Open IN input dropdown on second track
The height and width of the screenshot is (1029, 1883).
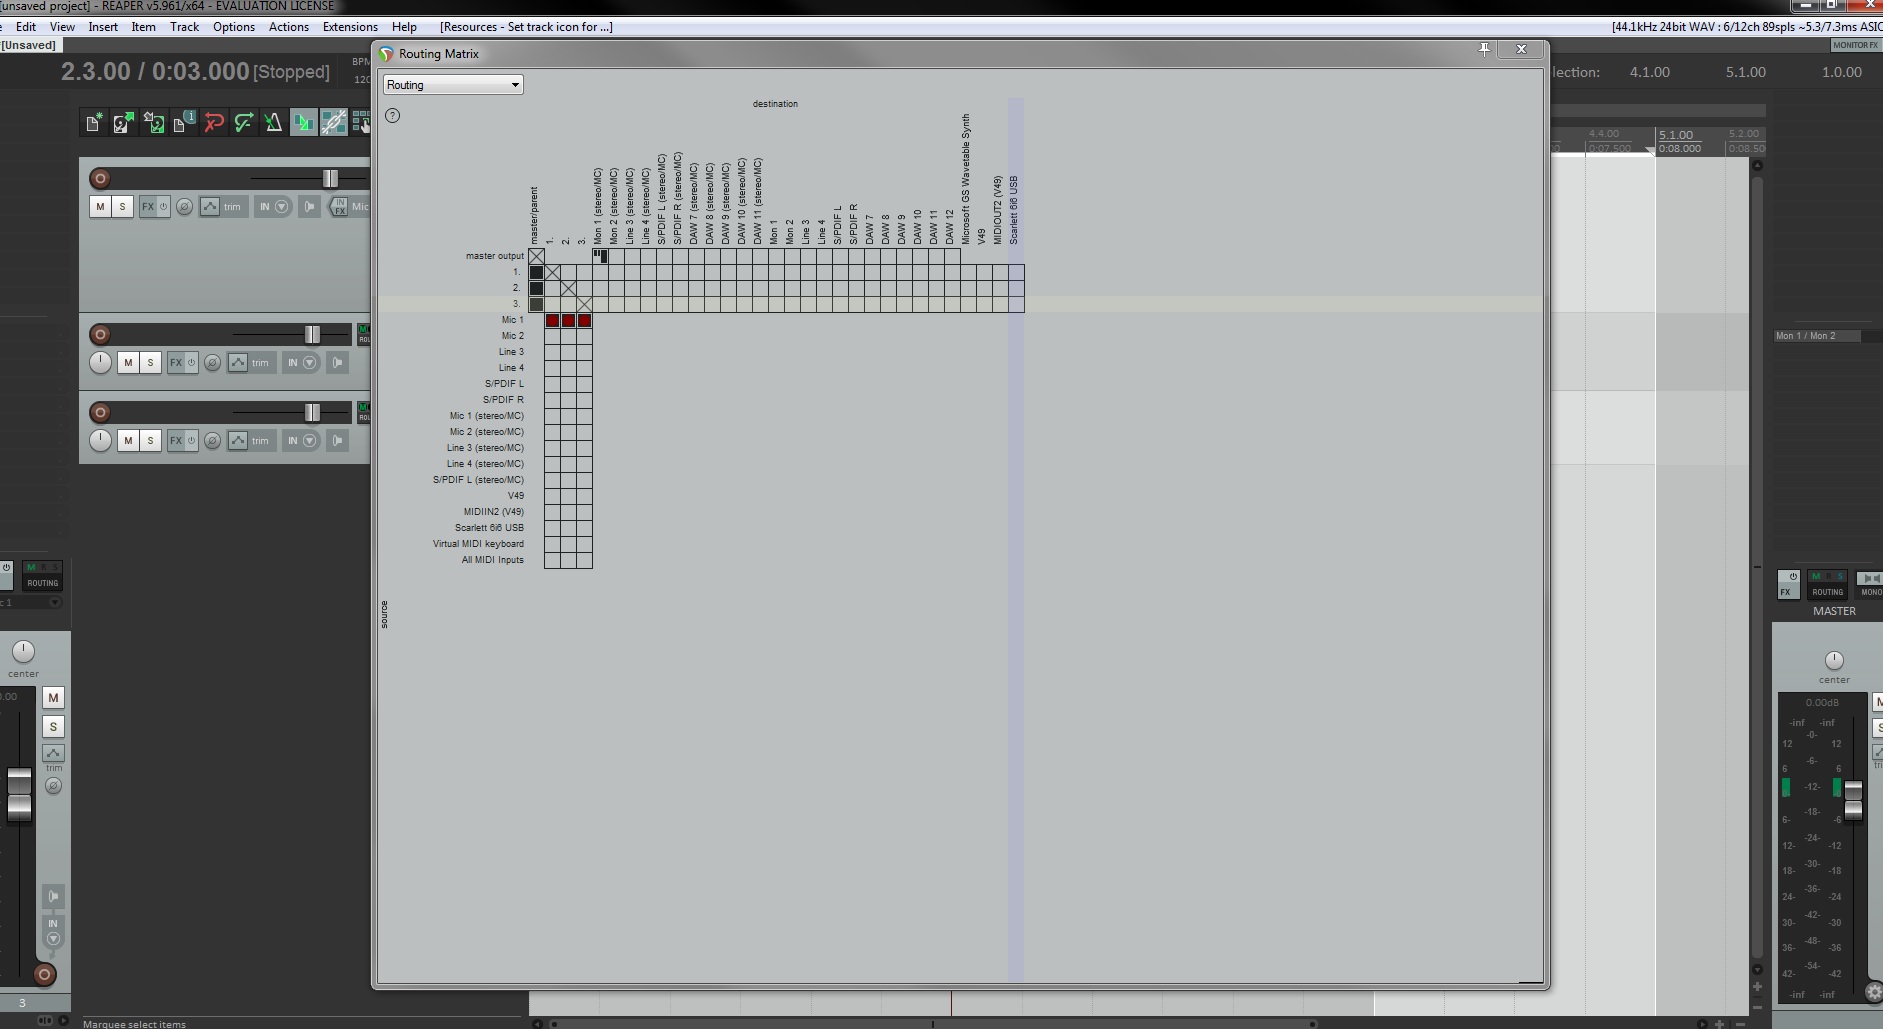point(301,363)
